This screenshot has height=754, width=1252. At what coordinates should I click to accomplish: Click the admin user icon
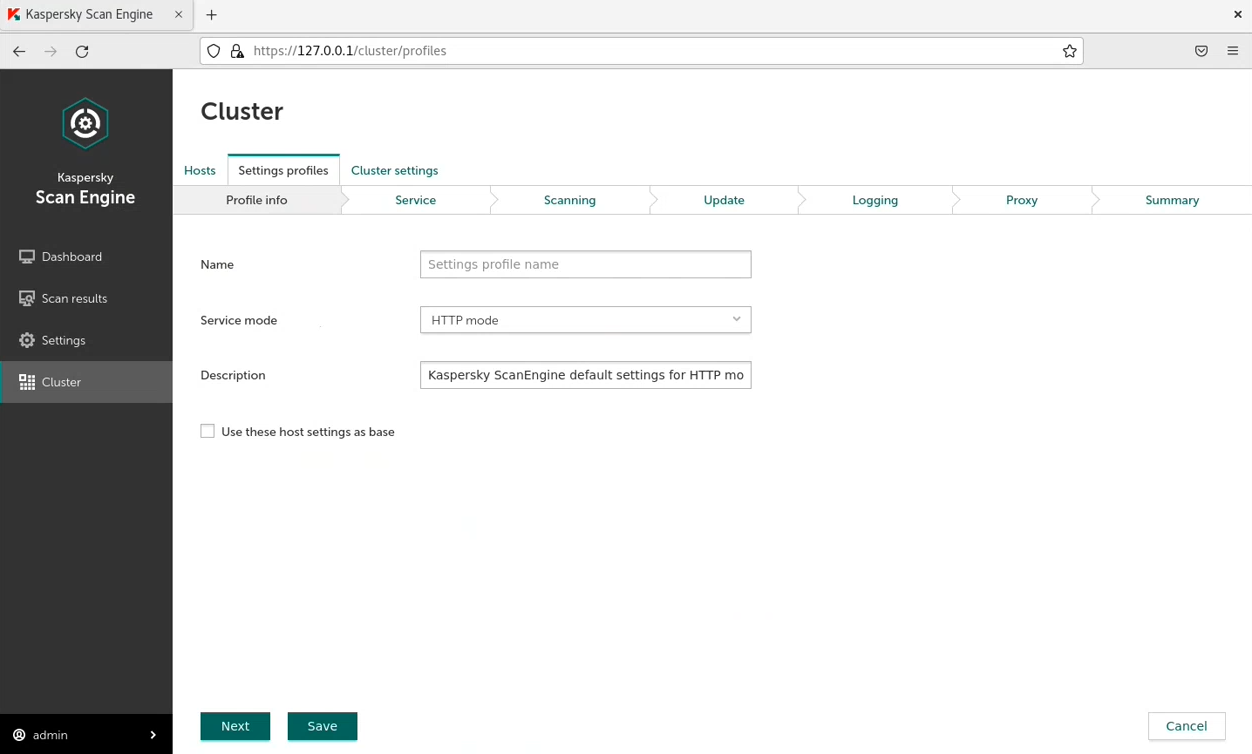point(19,735)
